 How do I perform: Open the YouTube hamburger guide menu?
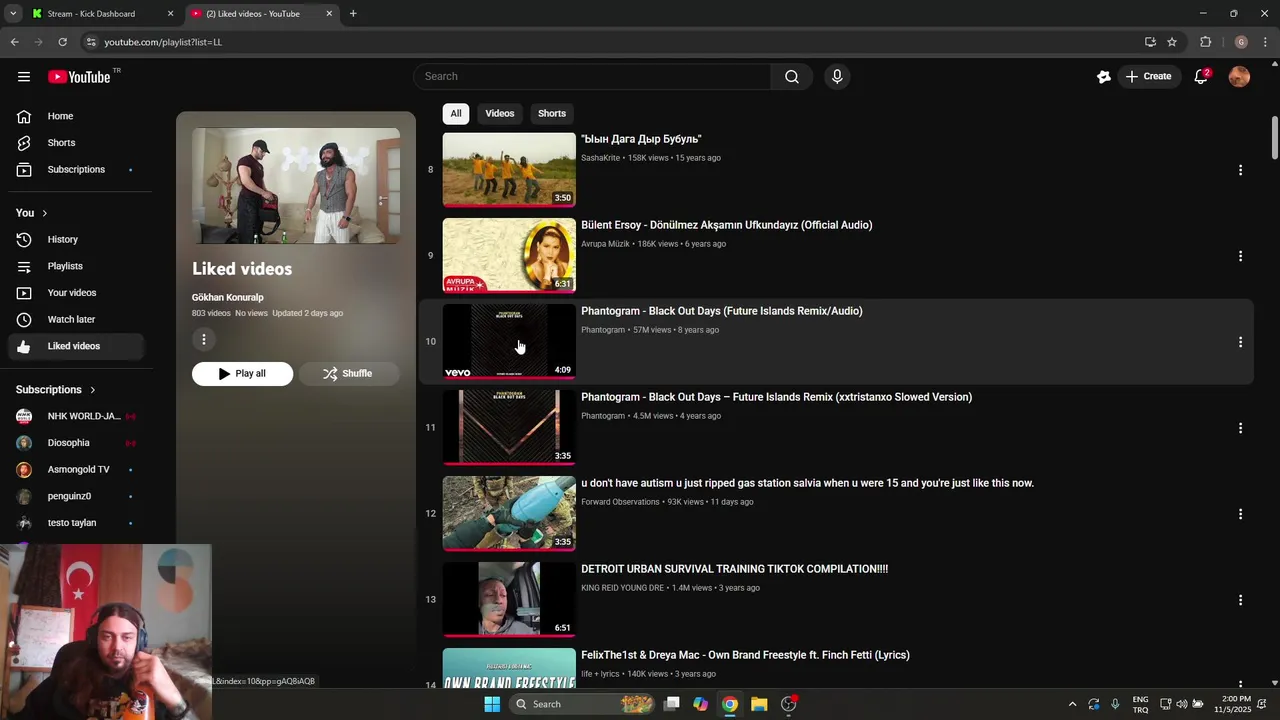(23, 77)
